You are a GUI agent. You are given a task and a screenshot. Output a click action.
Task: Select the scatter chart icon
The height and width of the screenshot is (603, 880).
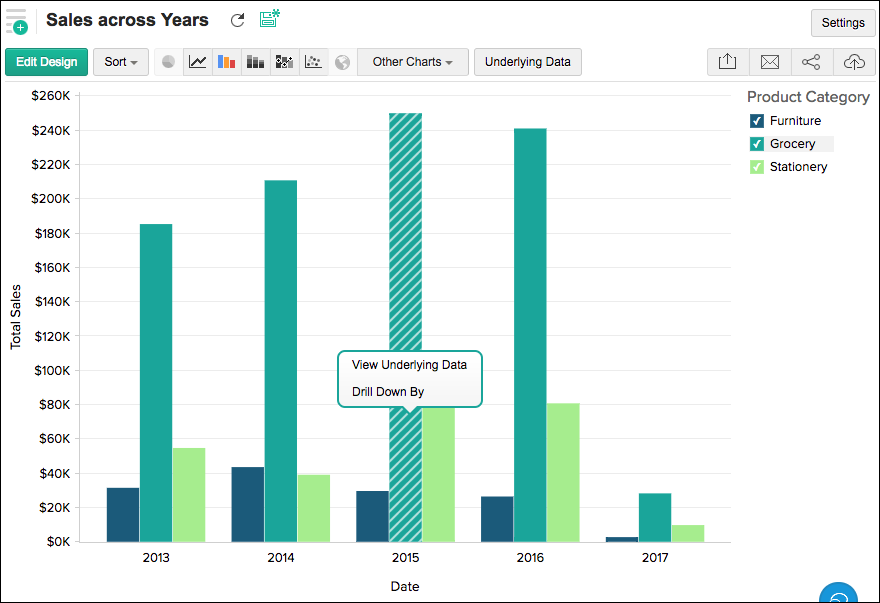[314, 62]
